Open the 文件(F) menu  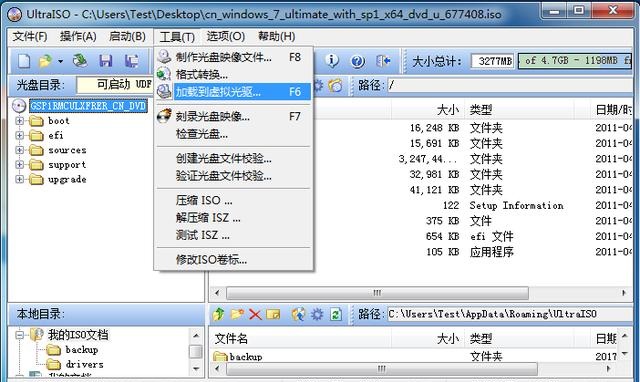pos(30,36)
